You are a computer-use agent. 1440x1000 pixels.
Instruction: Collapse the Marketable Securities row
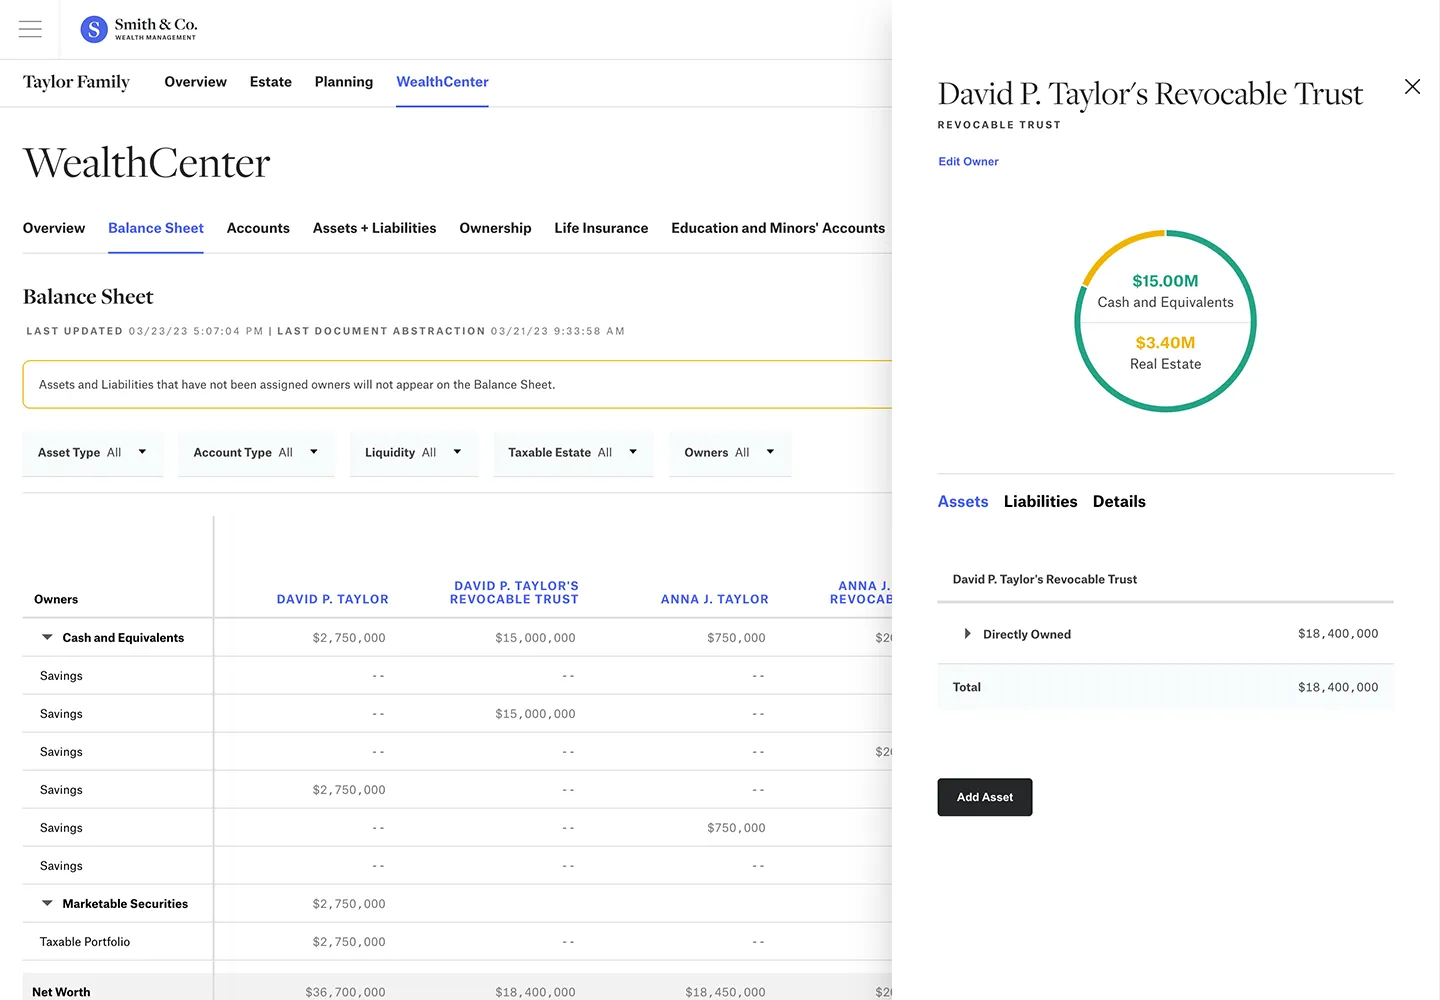click(x=47, y=903)
